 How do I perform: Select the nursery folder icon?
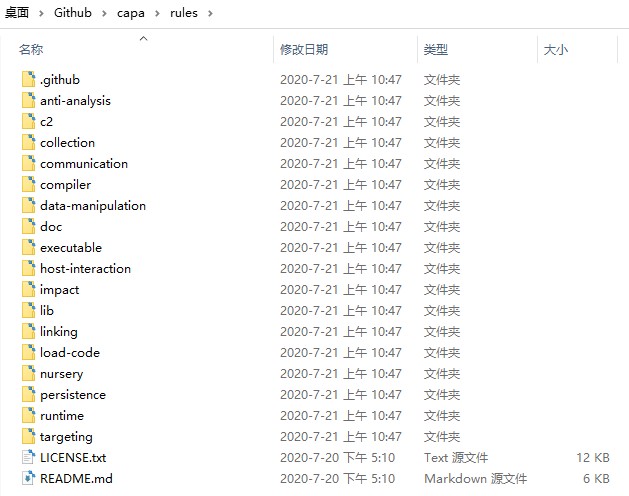point(28,373)
